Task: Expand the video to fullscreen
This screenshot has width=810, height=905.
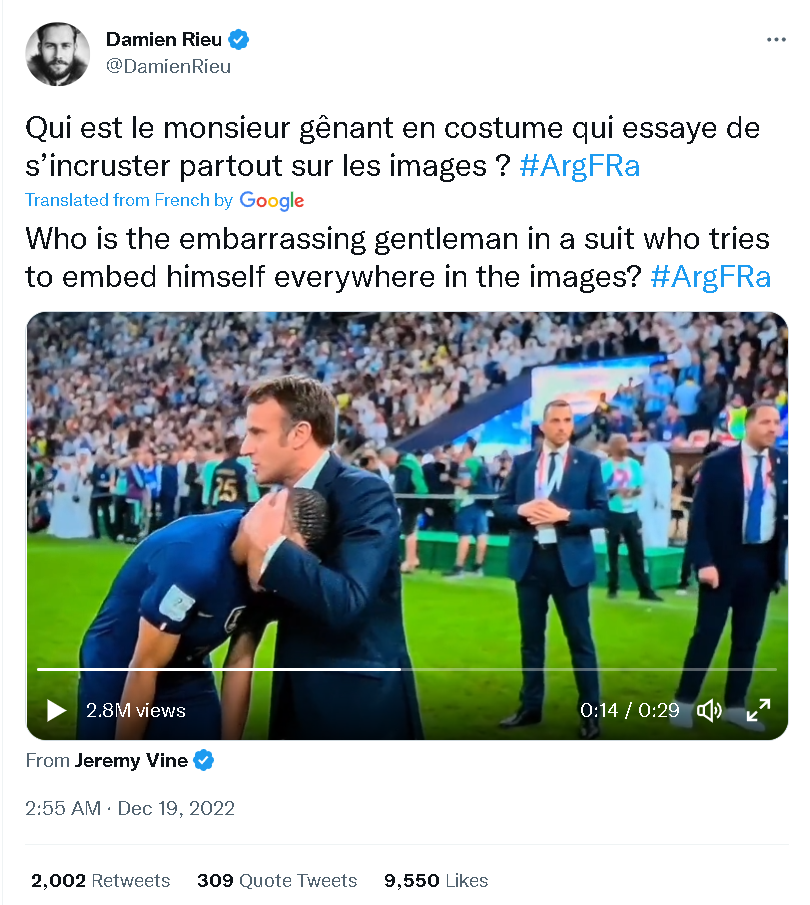Action: tap(758, 710)
